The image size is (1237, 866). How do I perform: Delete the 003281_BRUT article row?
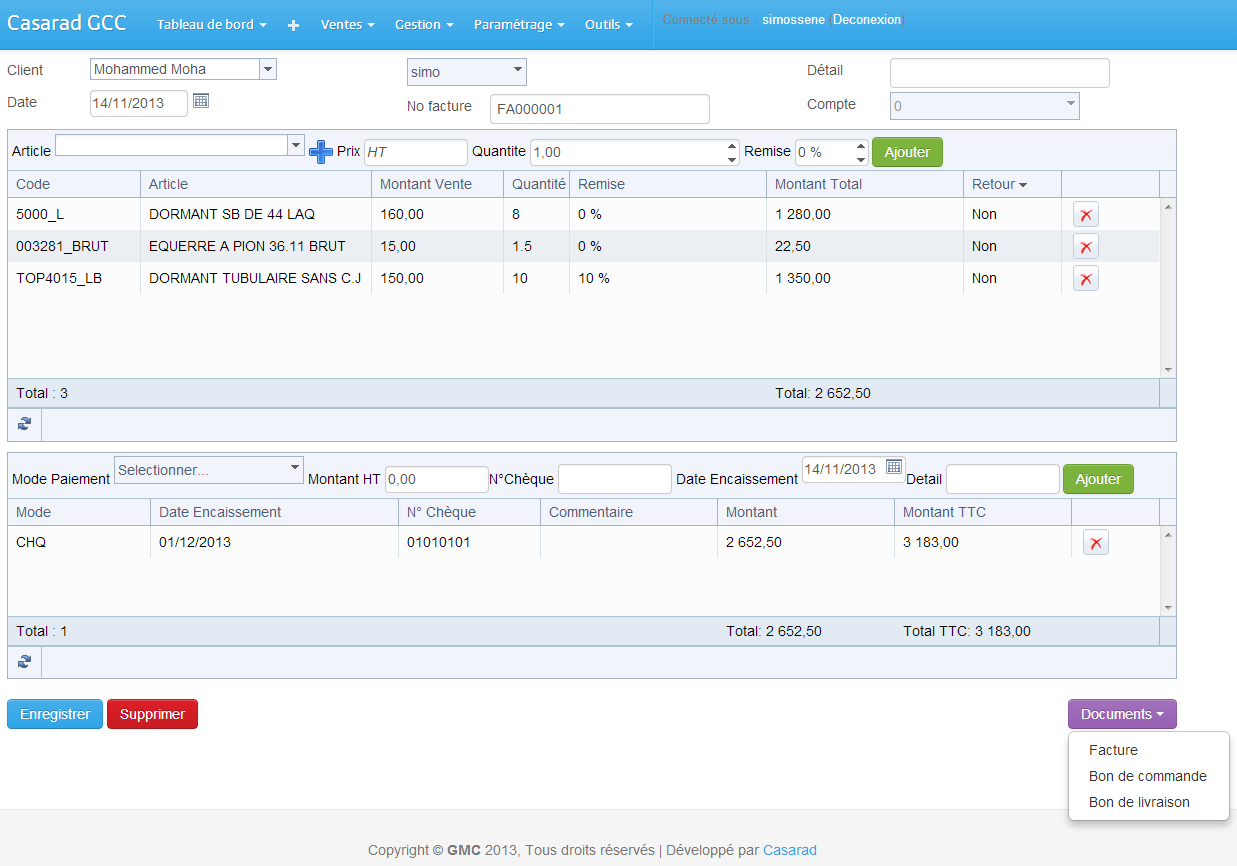pyautogui.click(x=1086, y=246)
